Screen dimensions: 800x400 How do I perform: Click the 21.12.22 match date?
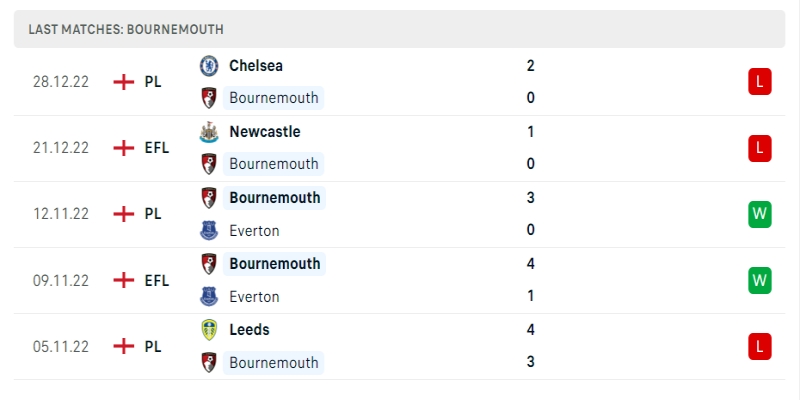[61, 148]
